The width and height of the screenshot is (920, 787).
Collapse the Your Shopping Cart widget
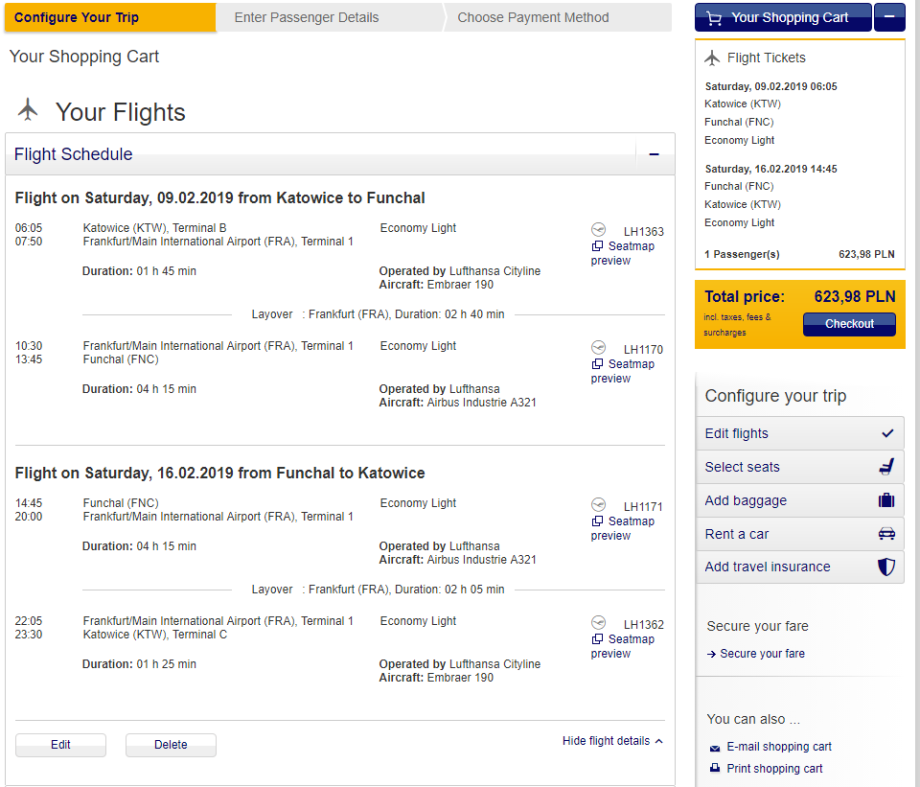pyautogui.click(x=889, y=18)
